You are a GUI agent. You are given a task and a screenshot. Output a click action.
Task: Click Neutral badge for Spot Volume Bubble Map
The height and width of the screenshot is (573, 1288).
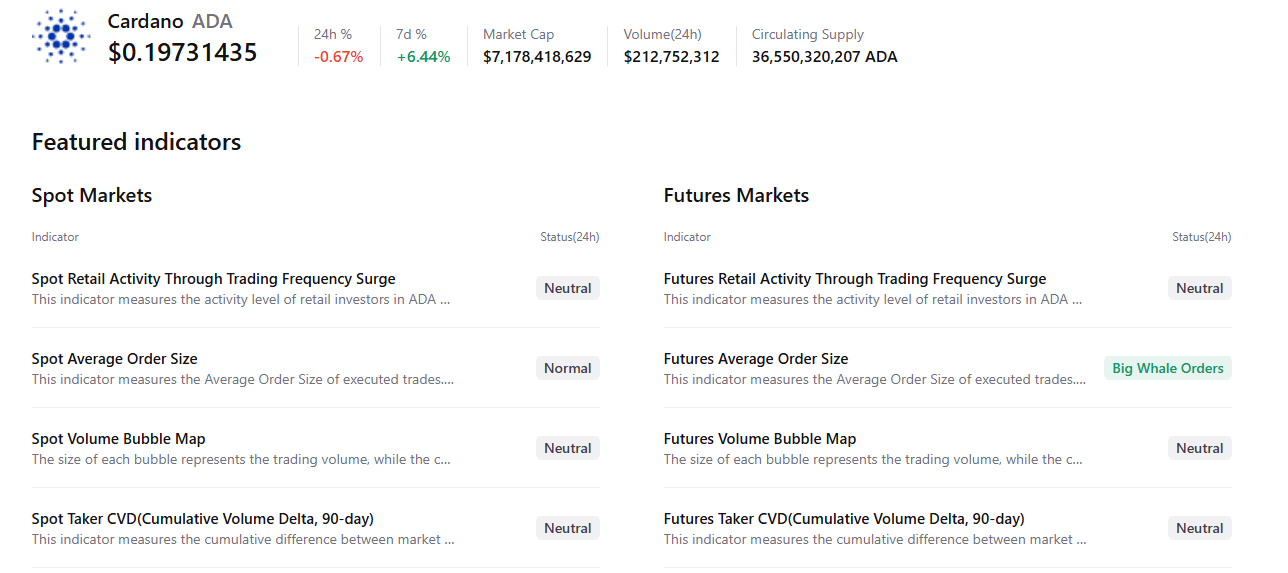coord(568,448)
